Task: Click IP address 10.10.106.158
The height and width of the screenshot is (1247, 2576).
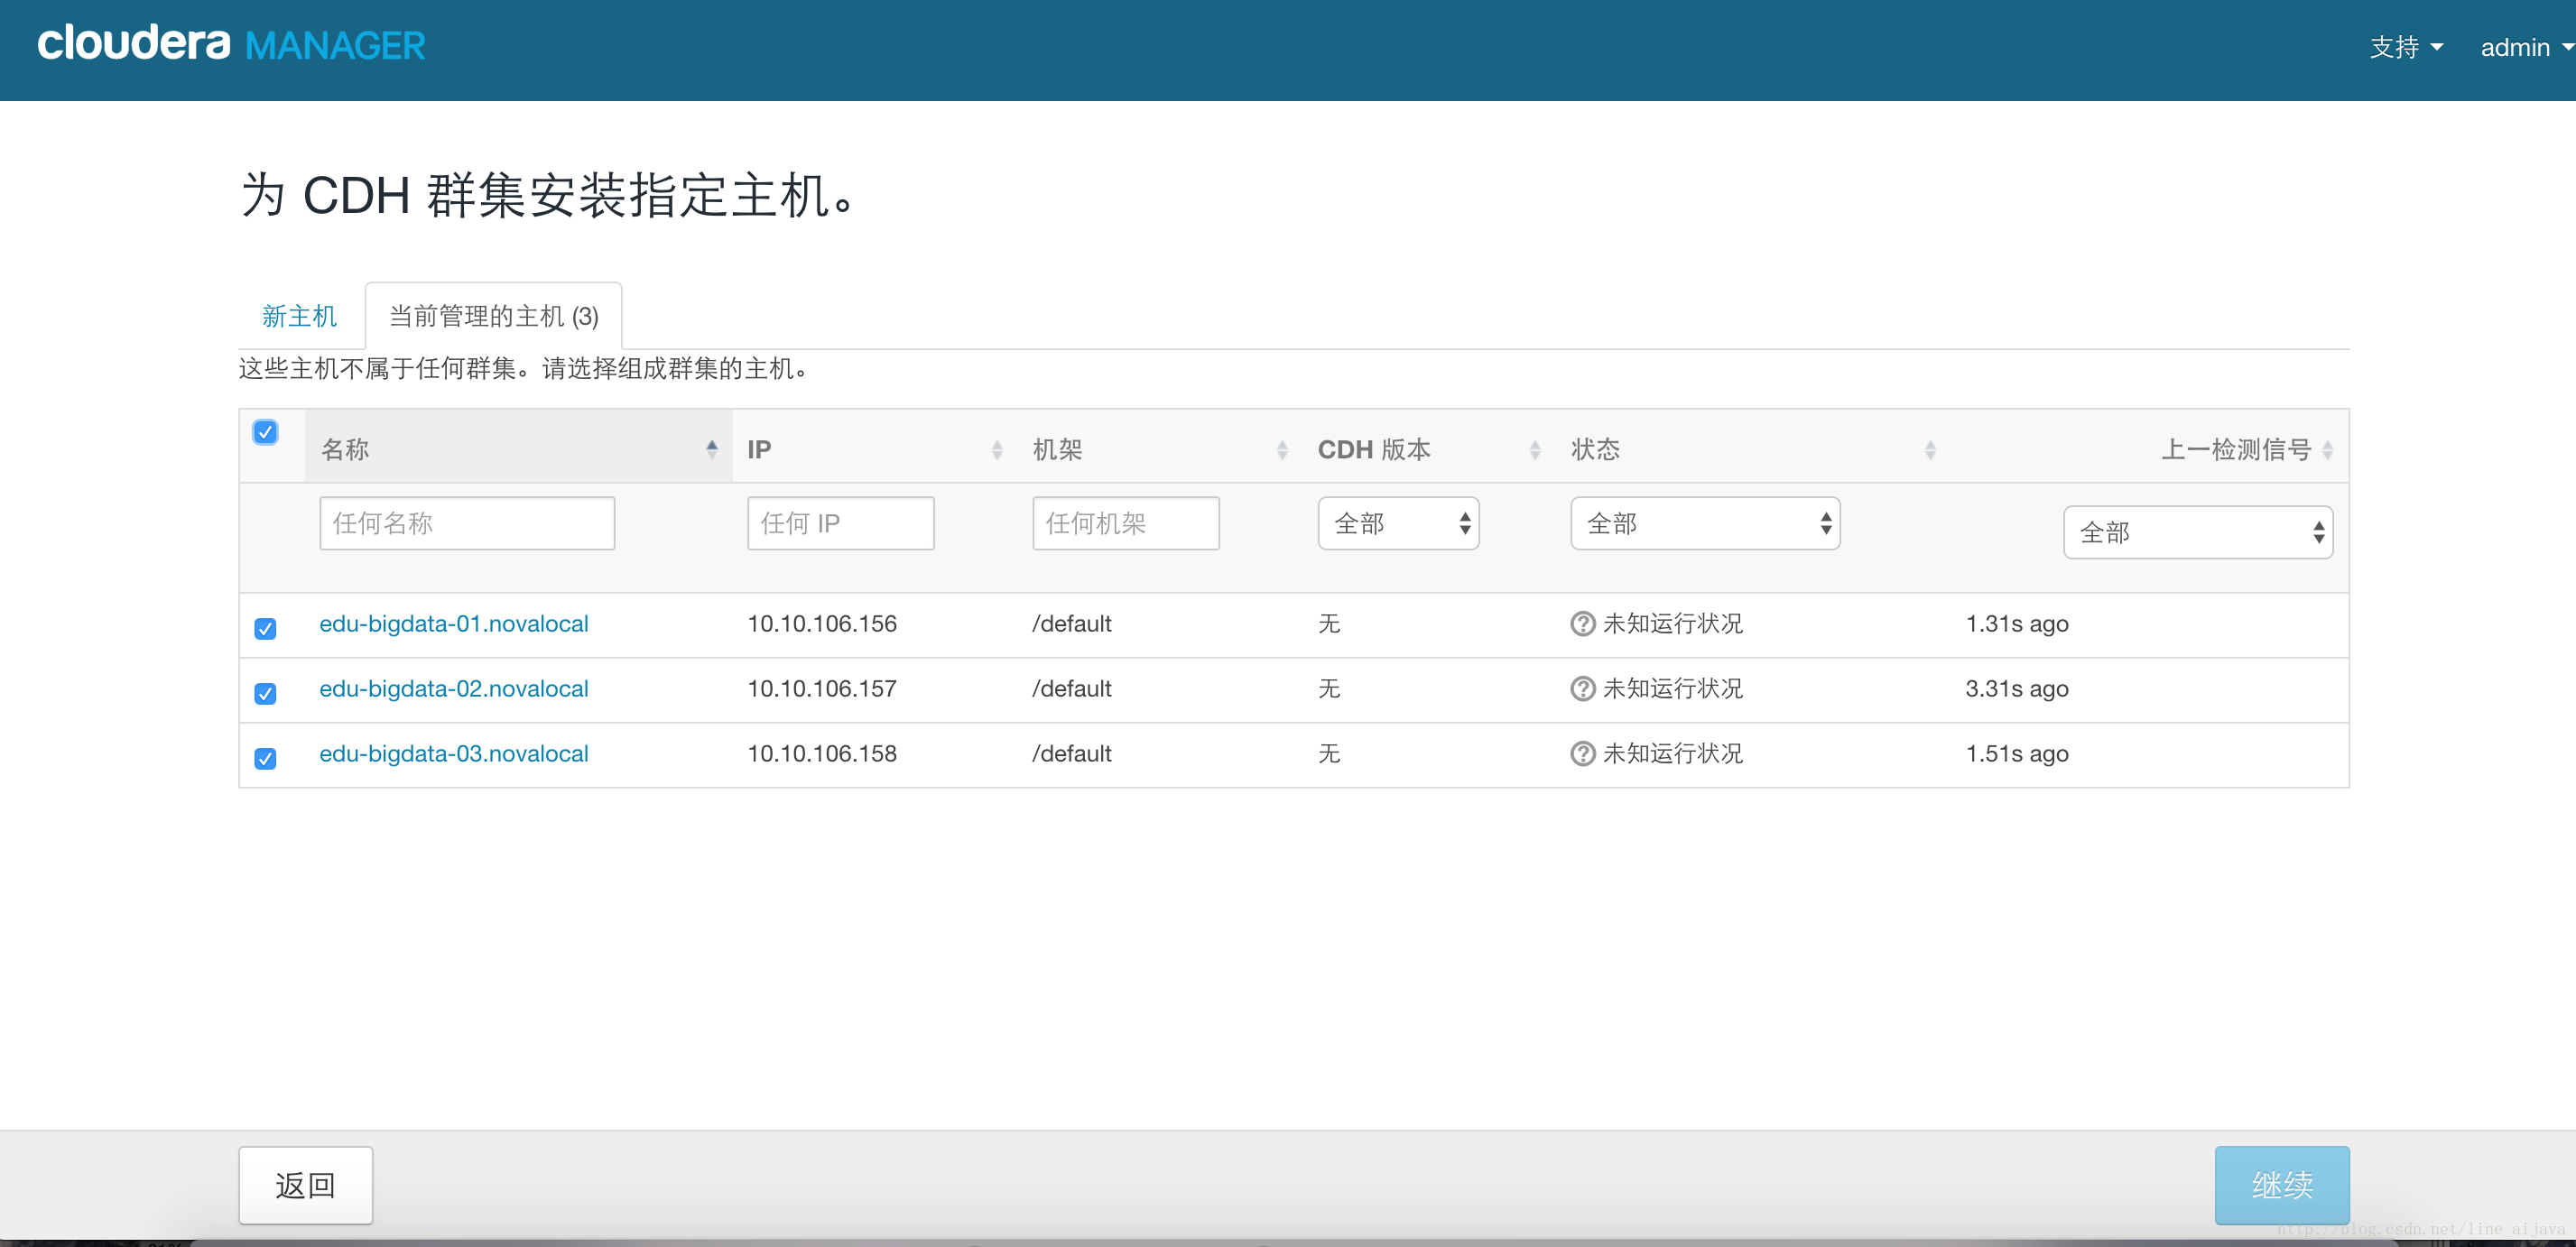Action: pyautogui.click(x=822, y=754)
